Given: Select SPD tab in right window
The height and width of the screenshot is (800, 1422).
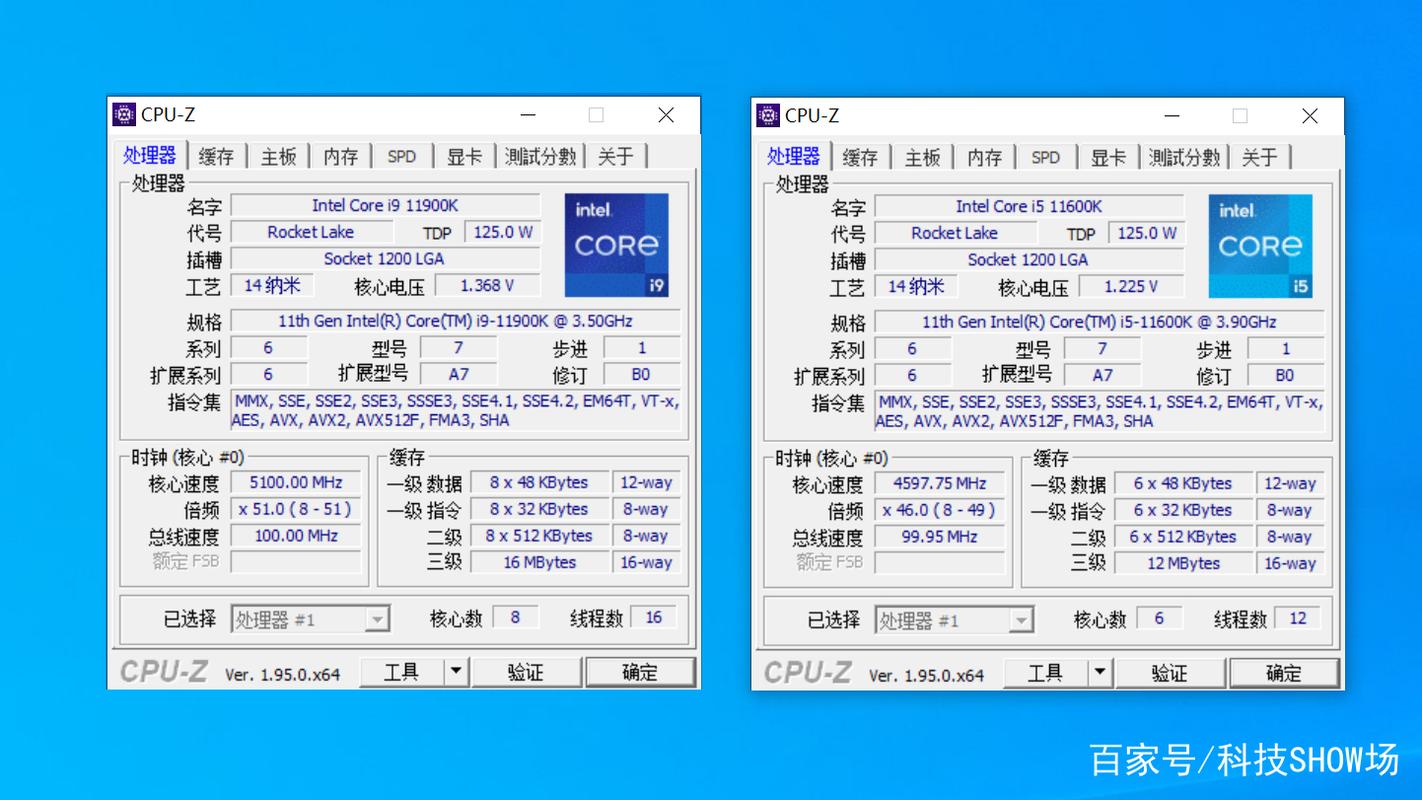Looking at the screenshot, I should [x=1046, y=157].
